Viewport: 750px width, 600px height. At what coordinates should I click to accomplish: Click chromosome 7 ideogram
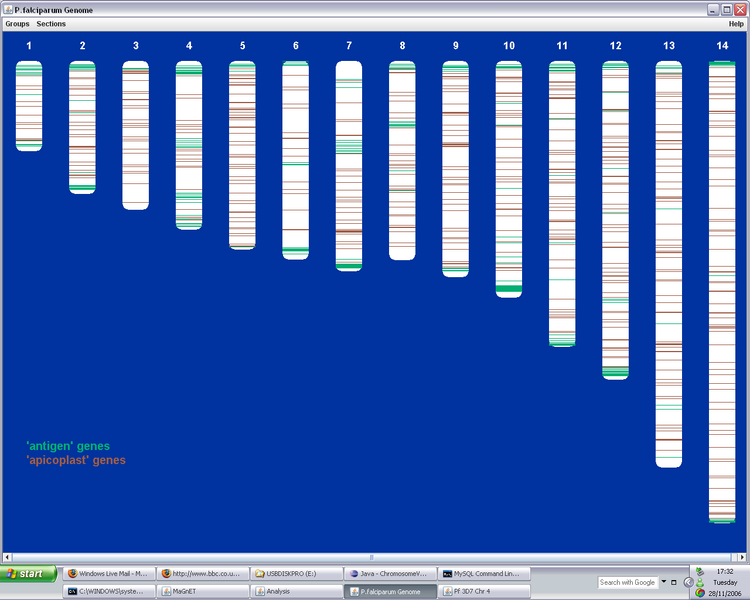tap(349, 165)
